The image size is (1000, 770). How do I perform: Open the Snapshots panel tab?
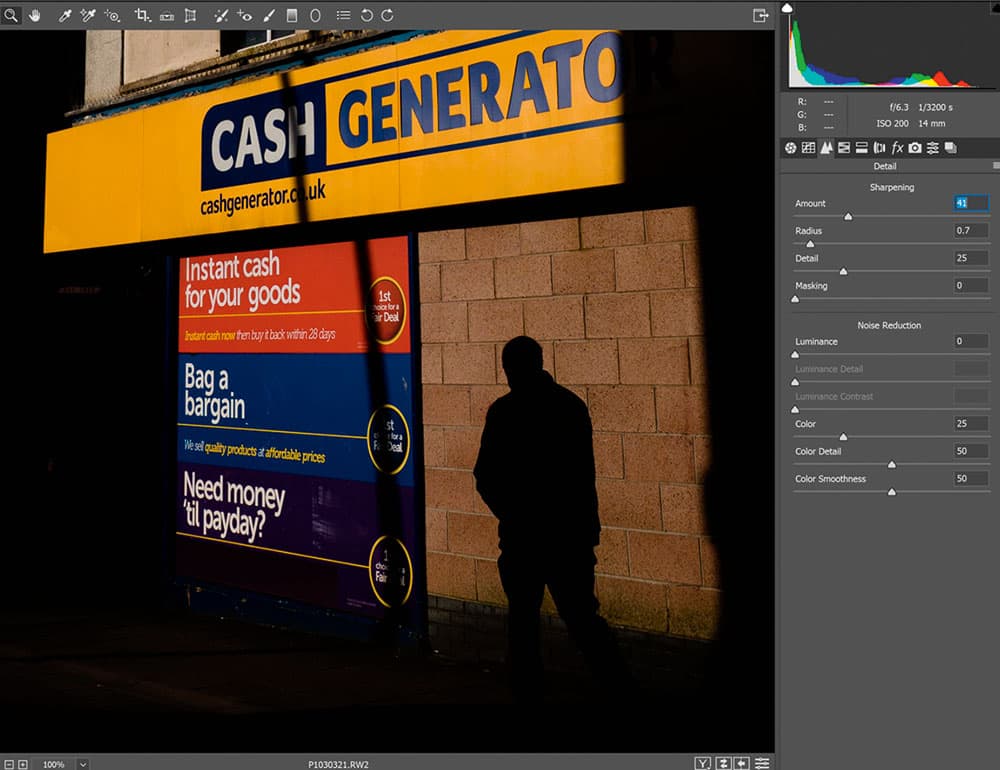950,148
